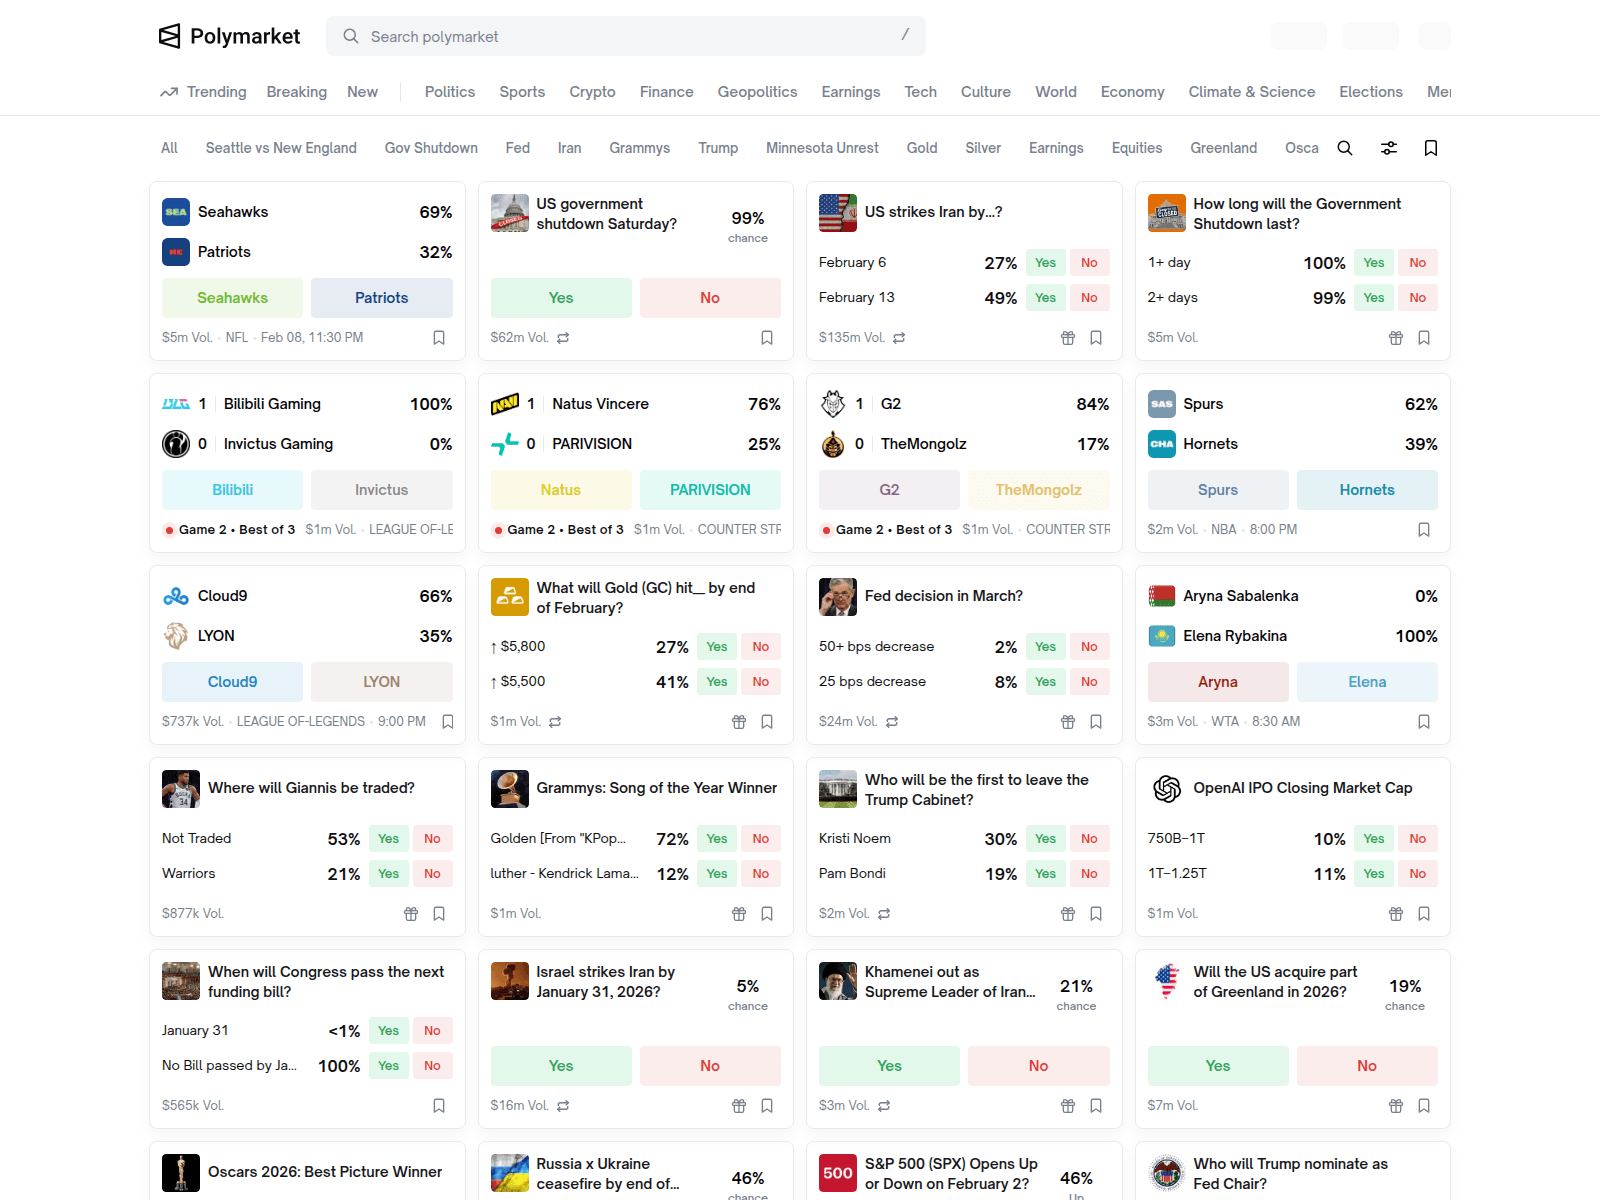This screenshot has width=1600, height=1200.
Task: Open the Elections category
Action: click(1370, 91)
